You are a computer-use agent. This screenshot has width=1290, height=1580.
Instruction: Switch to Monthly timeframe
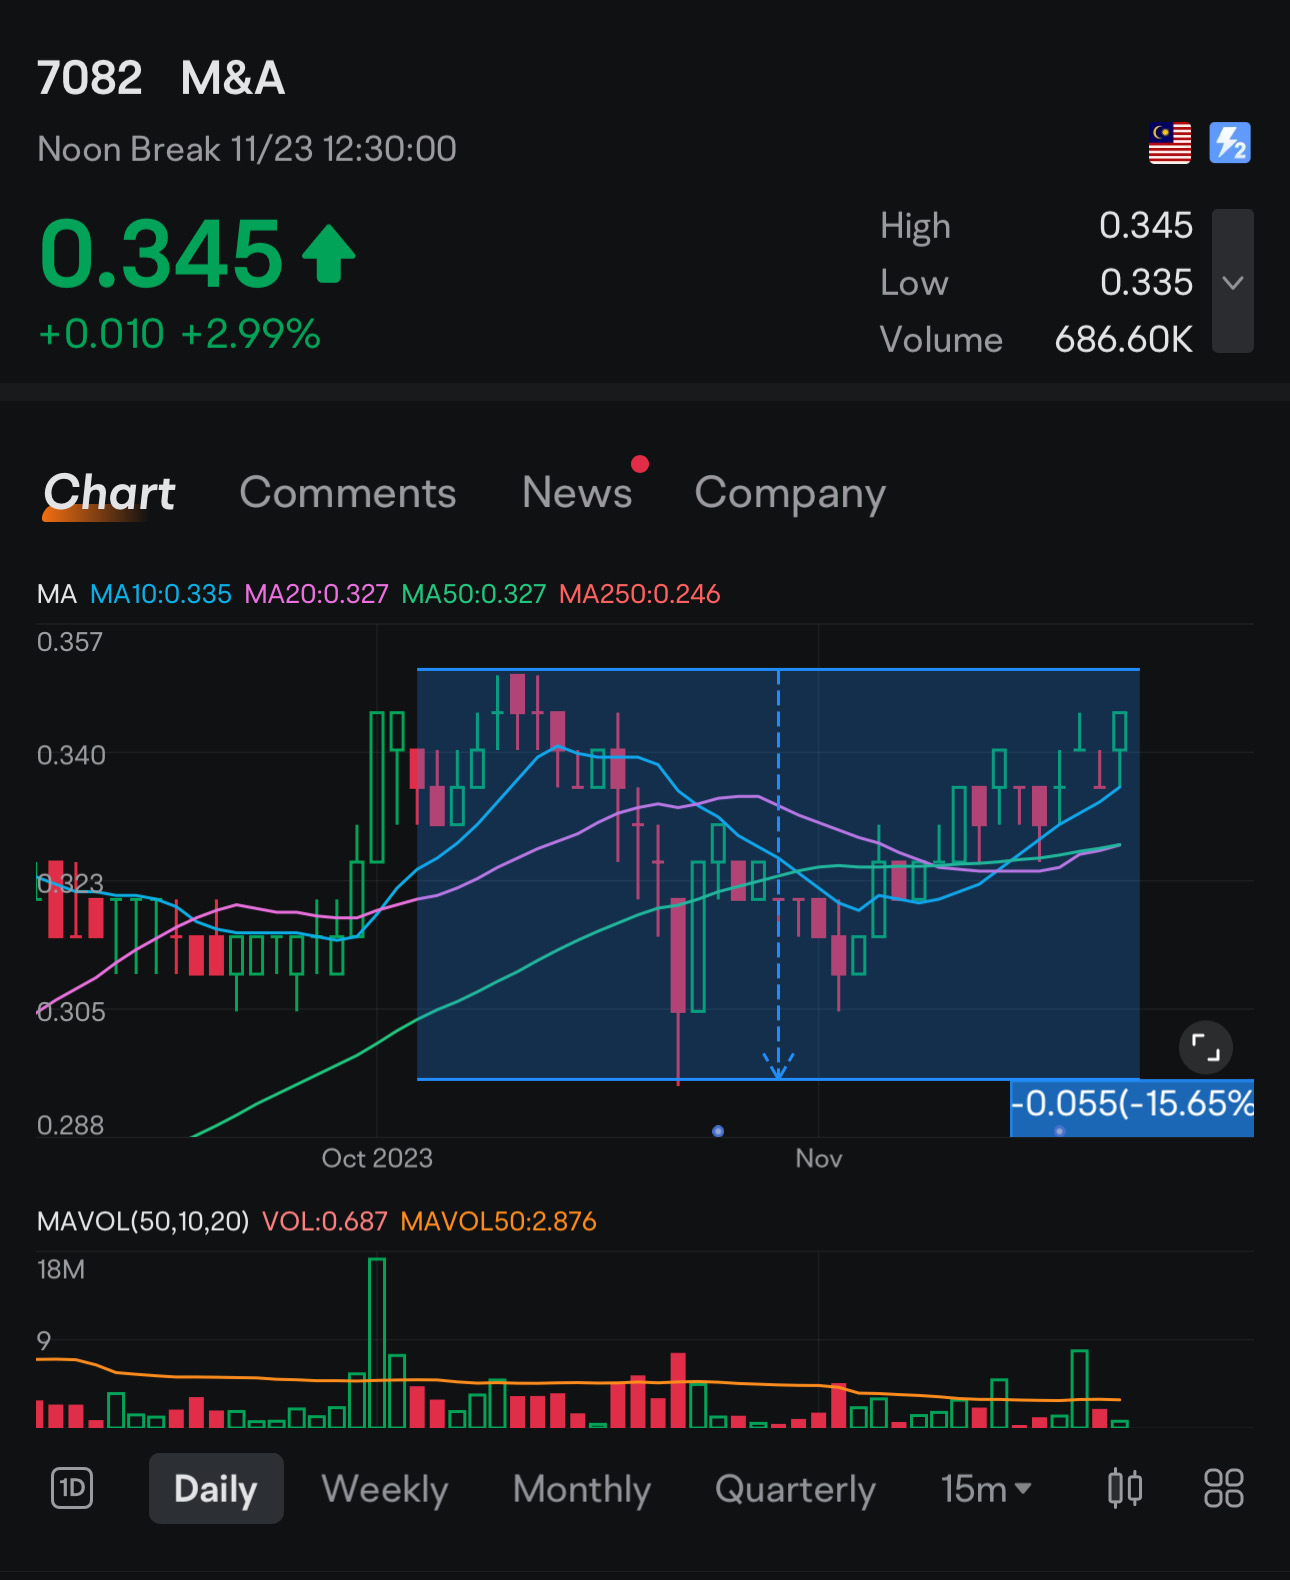tap(582, 1489)
